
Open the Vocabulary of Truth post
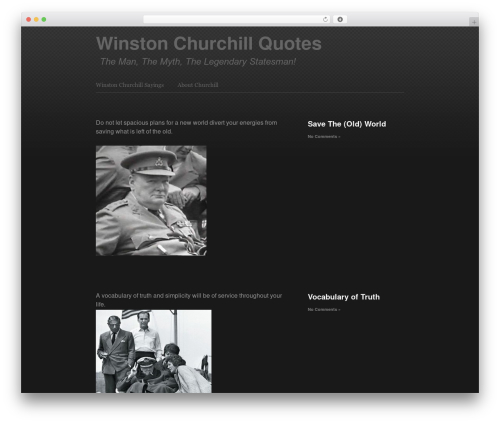click(x=344, y=297)
